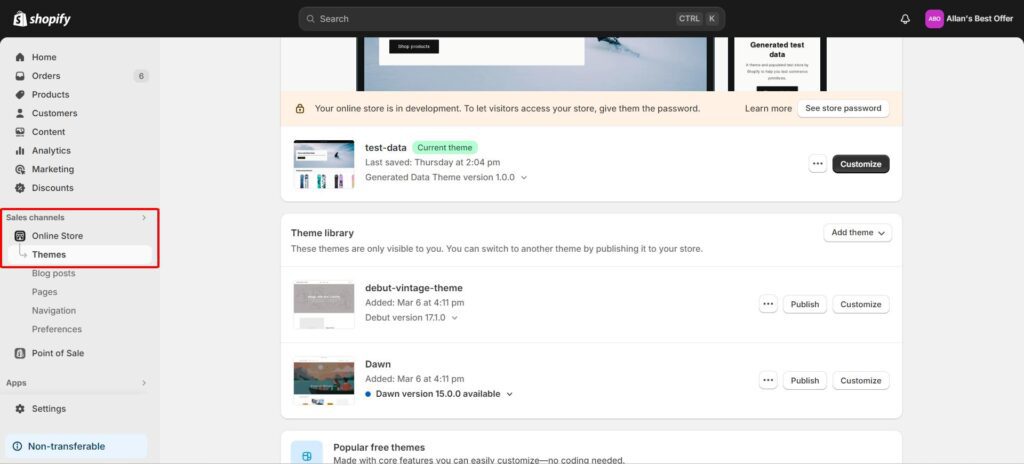
Task: Open more actions for Dawn theme
Action: pos(768,381)
